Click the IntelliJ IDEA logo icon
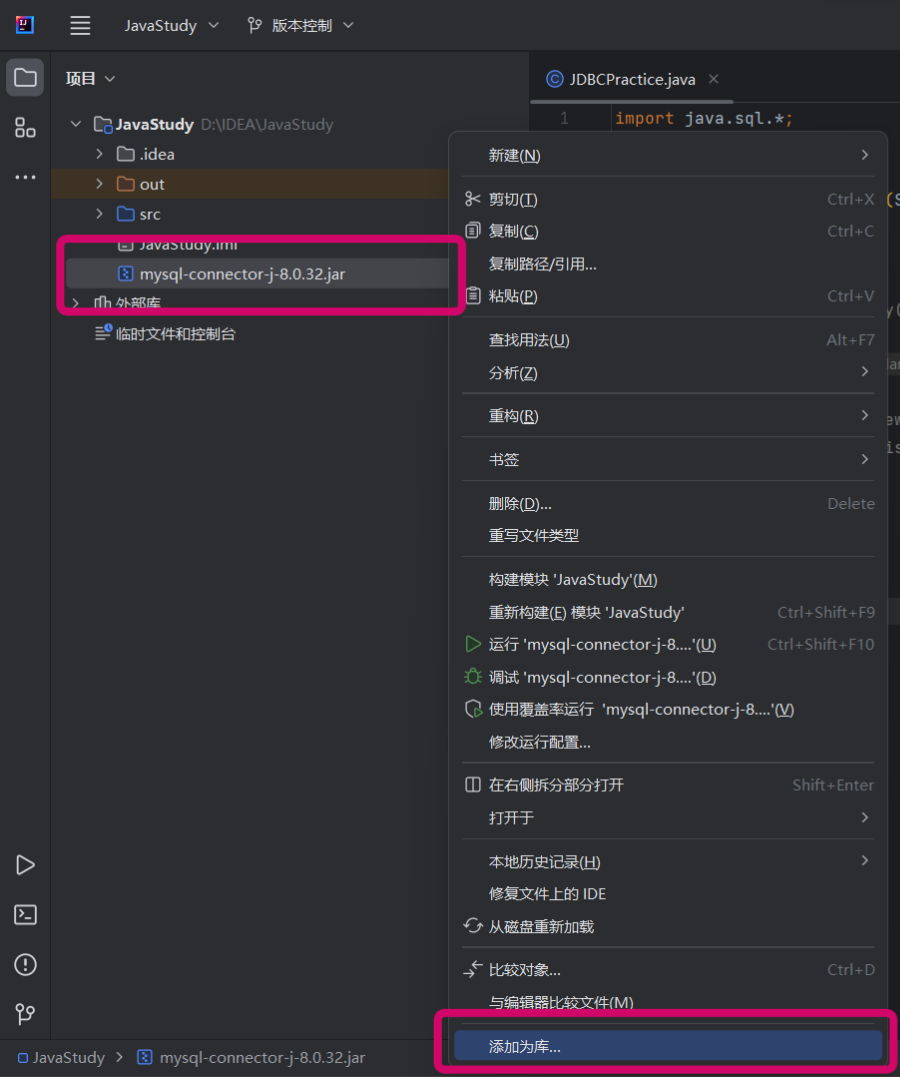The image size is (900, 1079). 24,25
